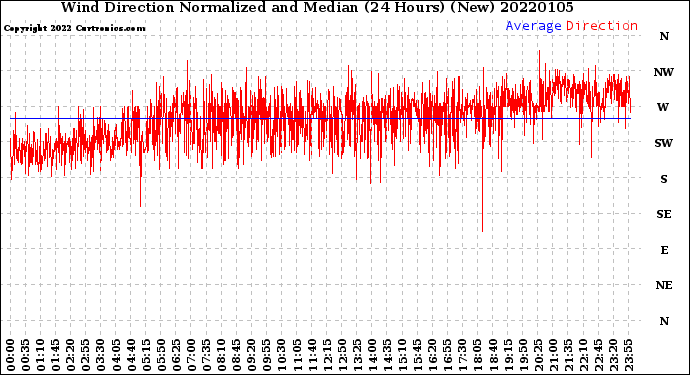690x375 pixels.
Task: Click the 04:40 time label
Action: 131,355
